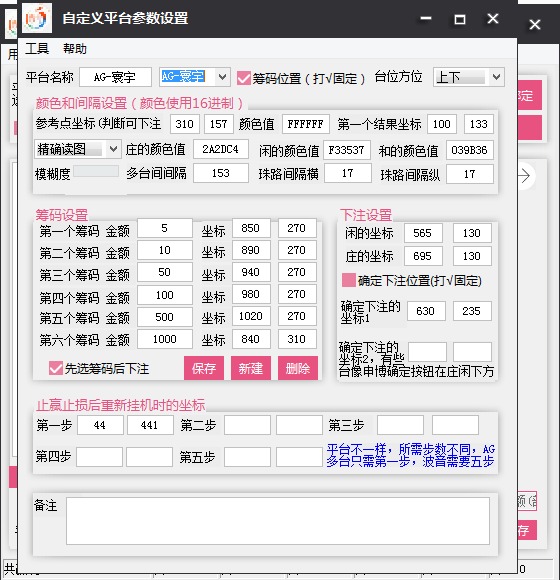The width and height of the screenshot is (560, 580).
Task: Open the 工具 menu
Action: pyautogui.click(x=37, y=48)
